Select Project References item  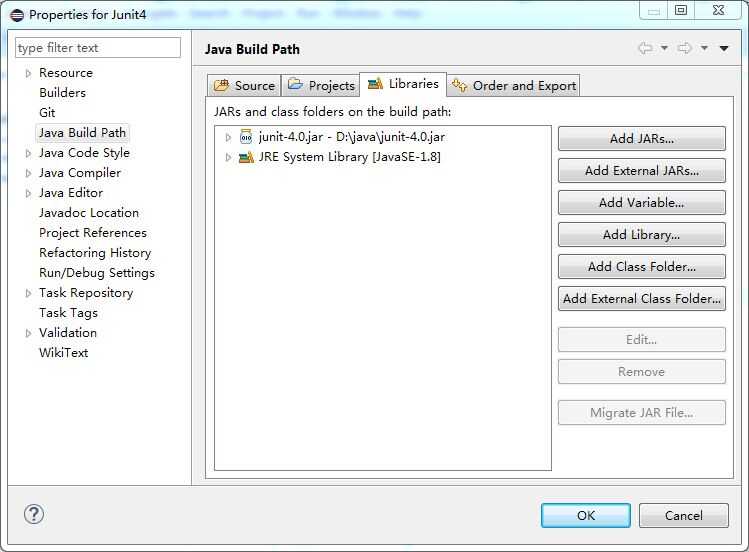93,233
